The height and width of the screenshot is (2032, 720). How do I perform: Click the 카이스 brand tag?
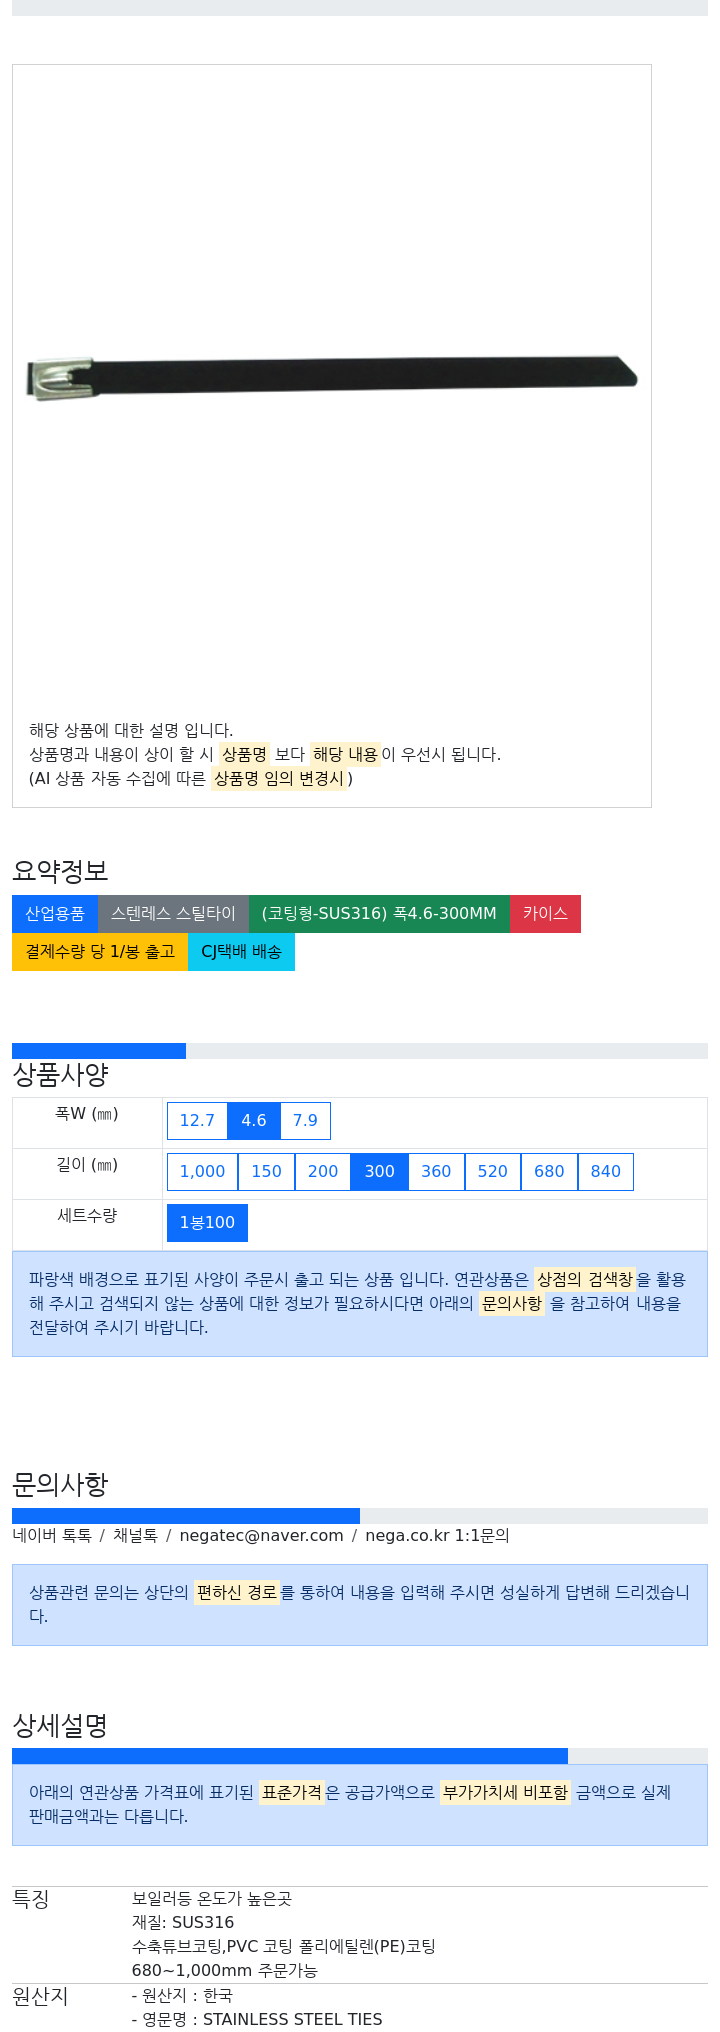545,914
